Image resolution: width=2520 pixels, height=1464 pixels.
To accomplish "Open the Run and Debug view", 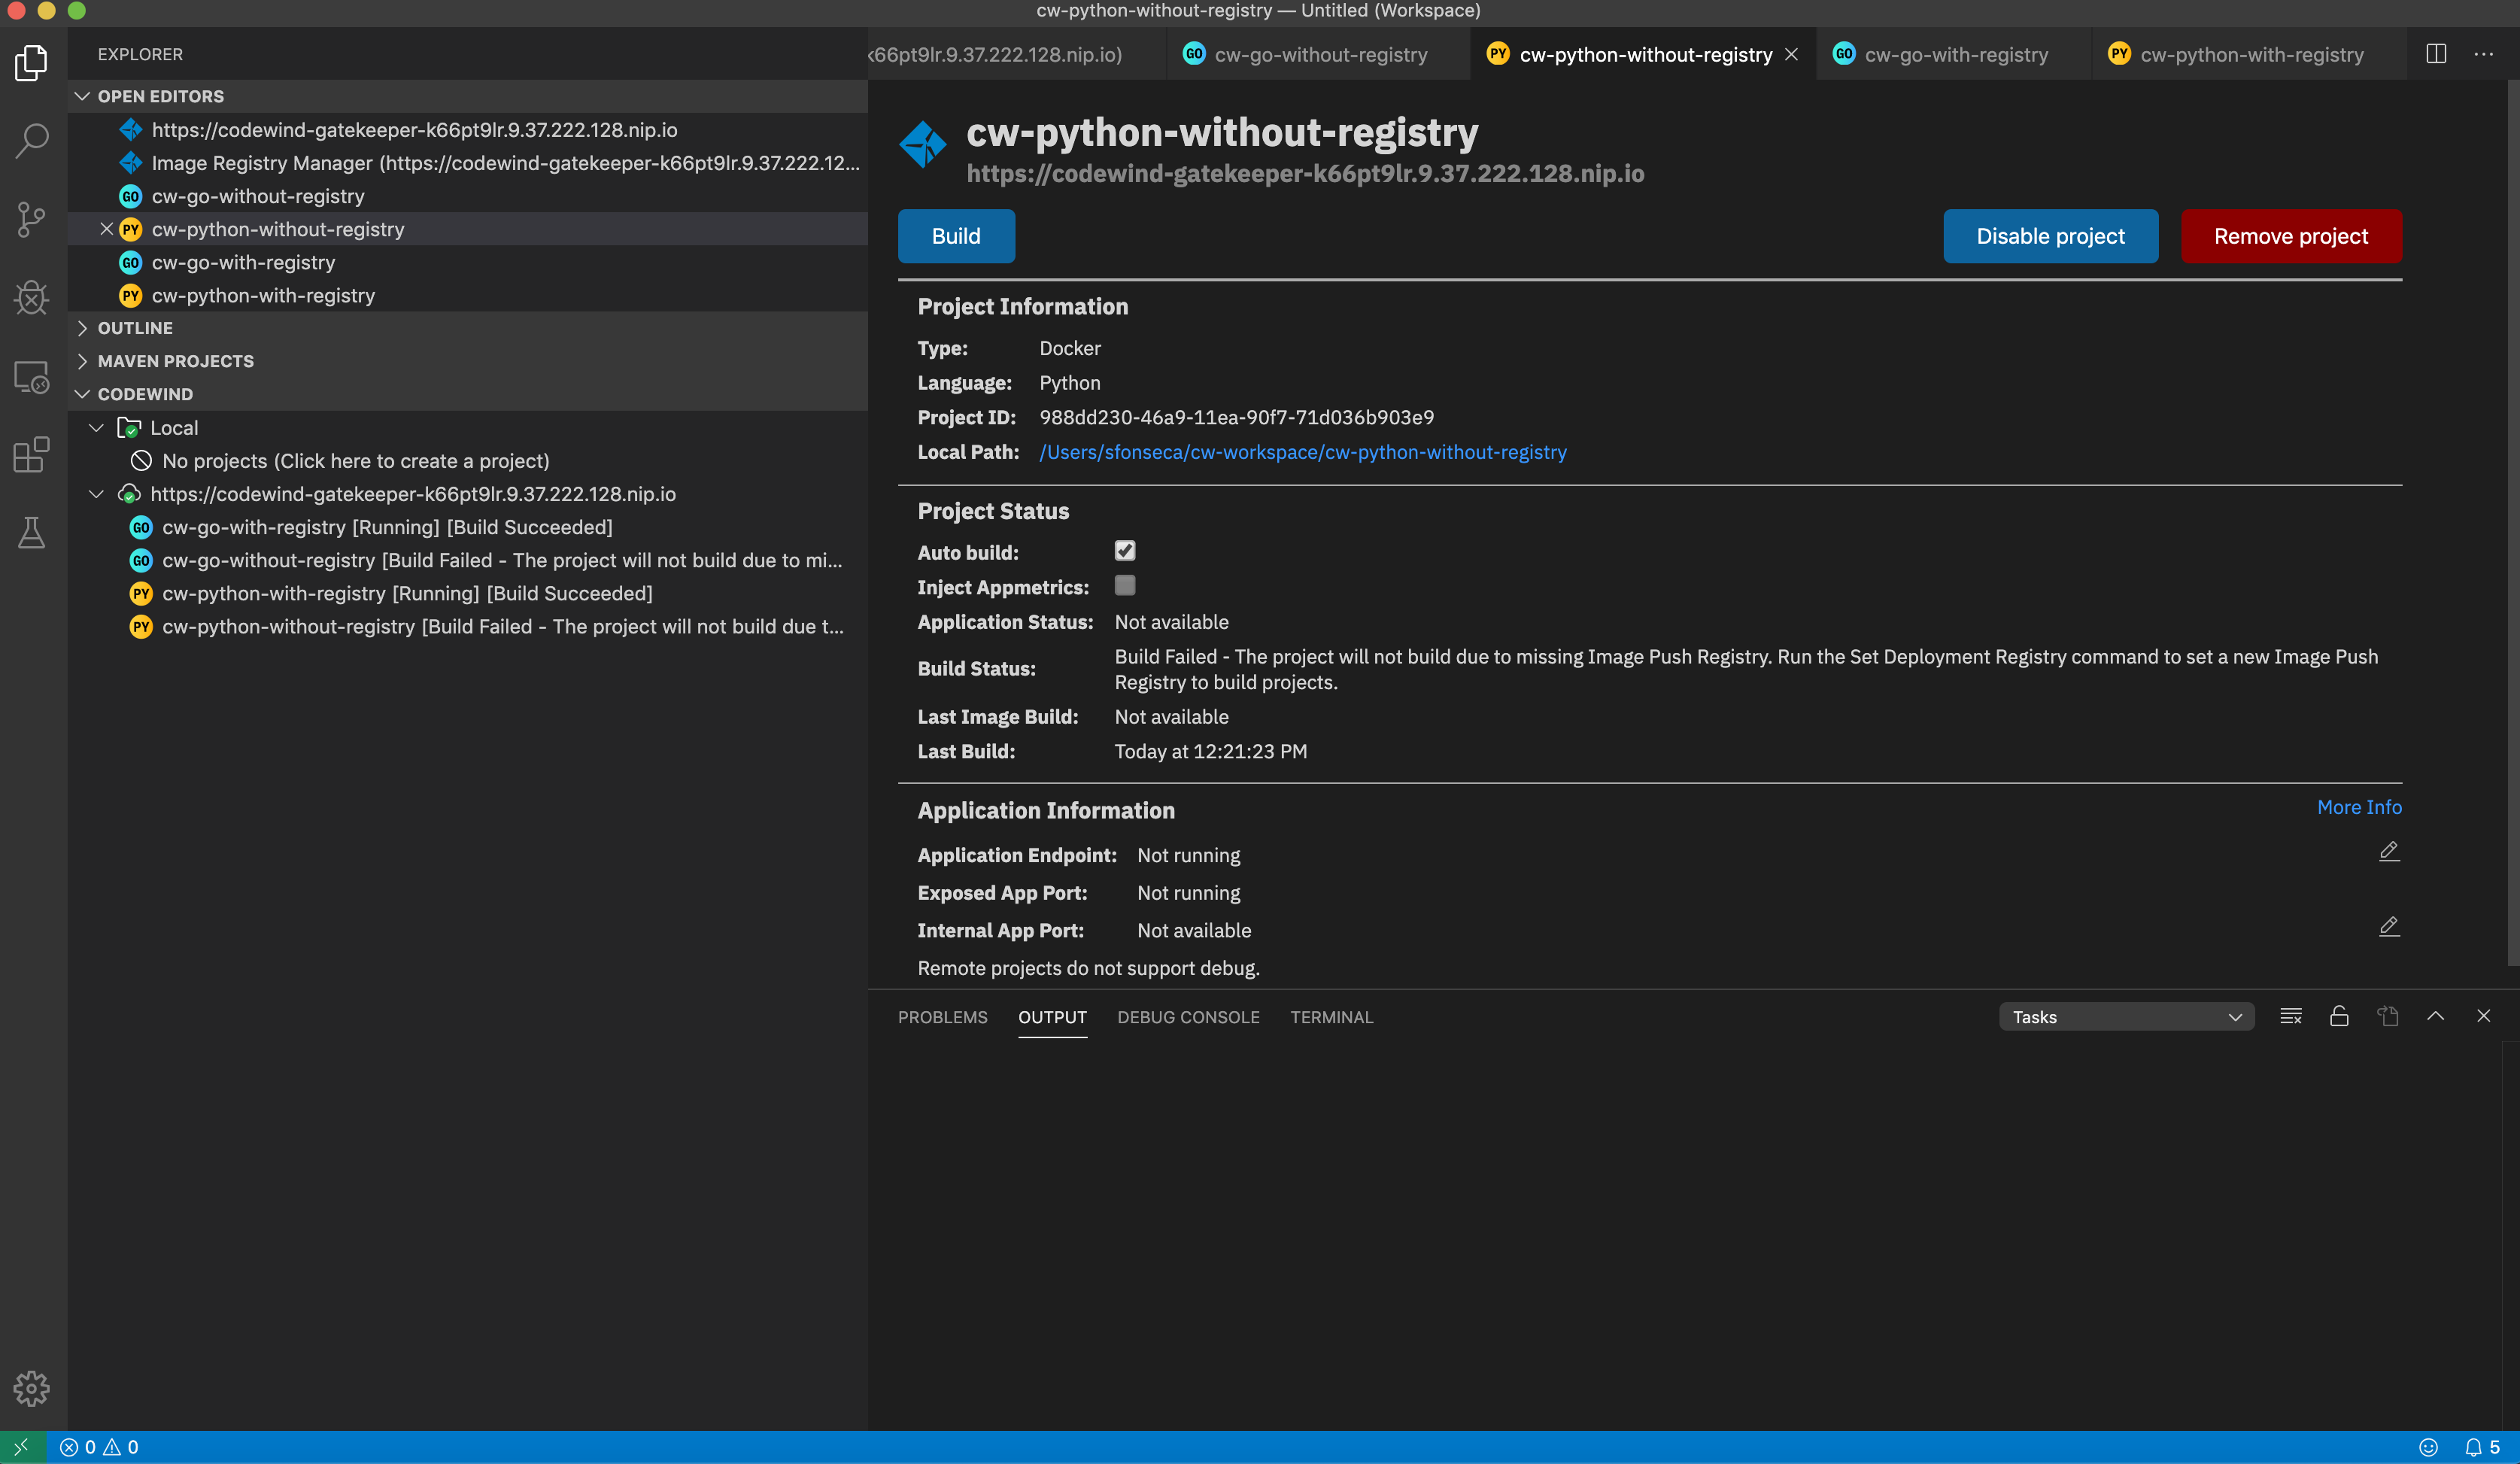I will [31, 297].
